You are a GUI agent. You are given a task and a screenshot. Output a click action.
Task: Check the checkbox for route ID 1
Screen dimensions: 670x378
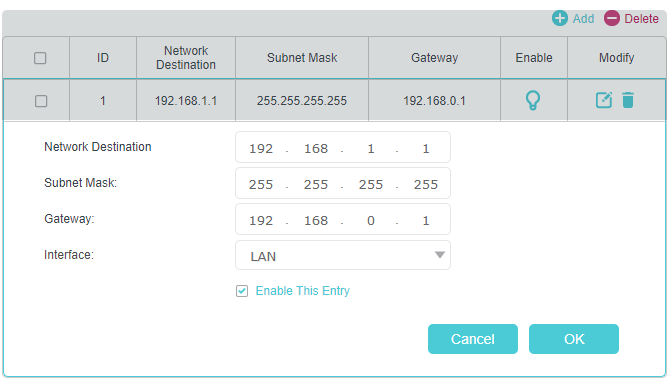point(41,101)
